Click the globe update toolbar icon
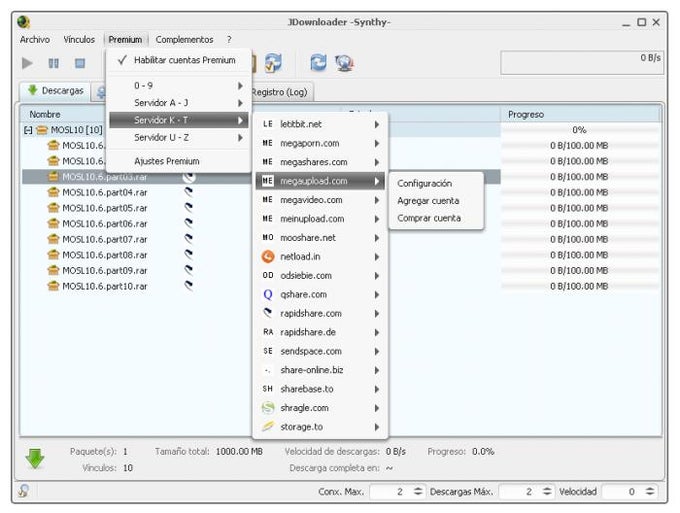 click(x=344, y=63)
